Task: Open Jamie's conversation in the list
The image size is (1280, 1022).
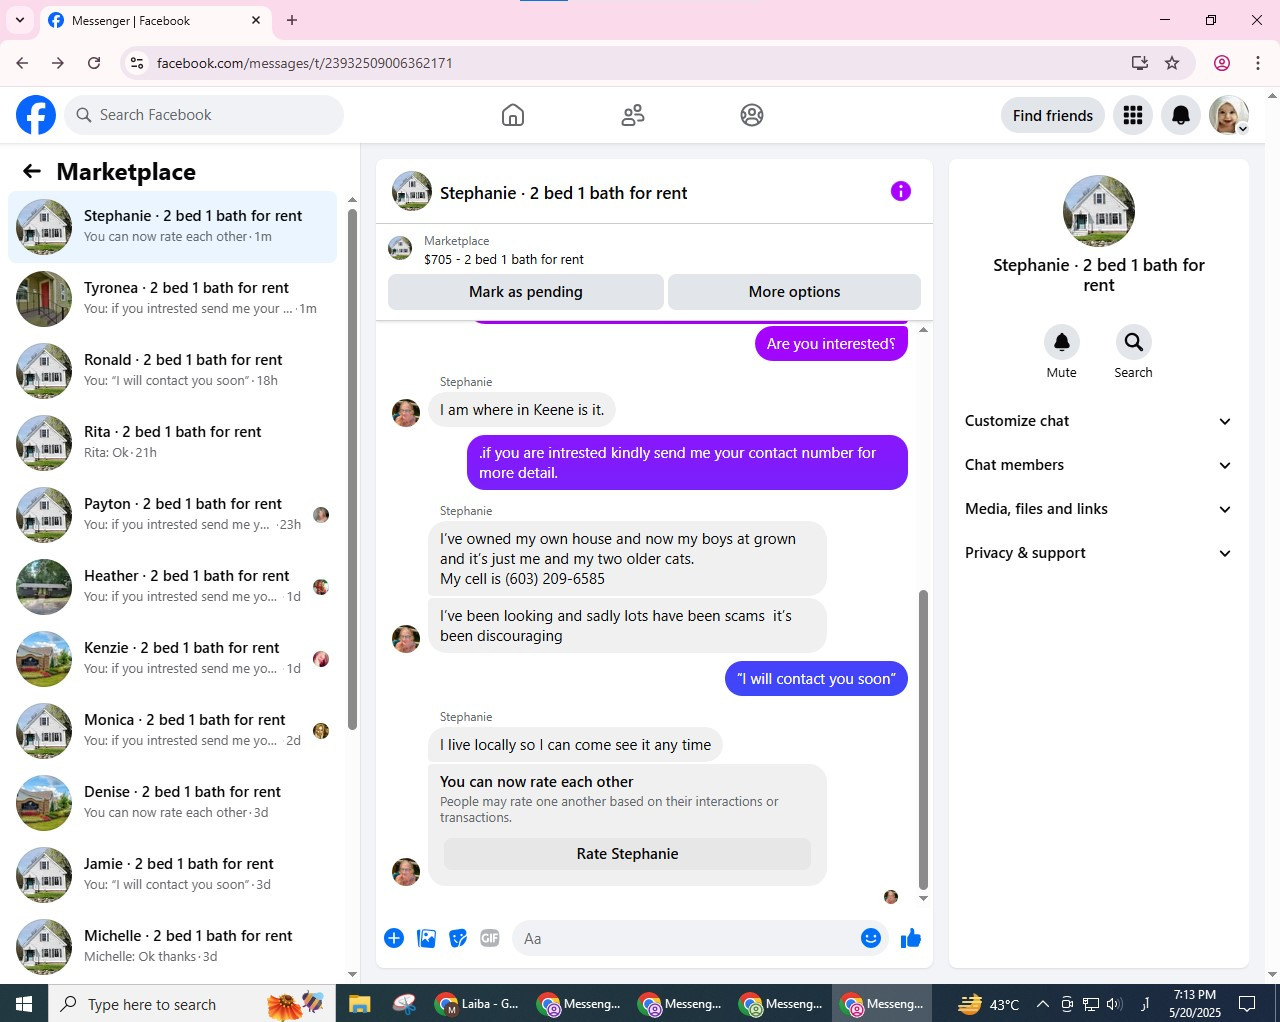Action: [172, 874]
